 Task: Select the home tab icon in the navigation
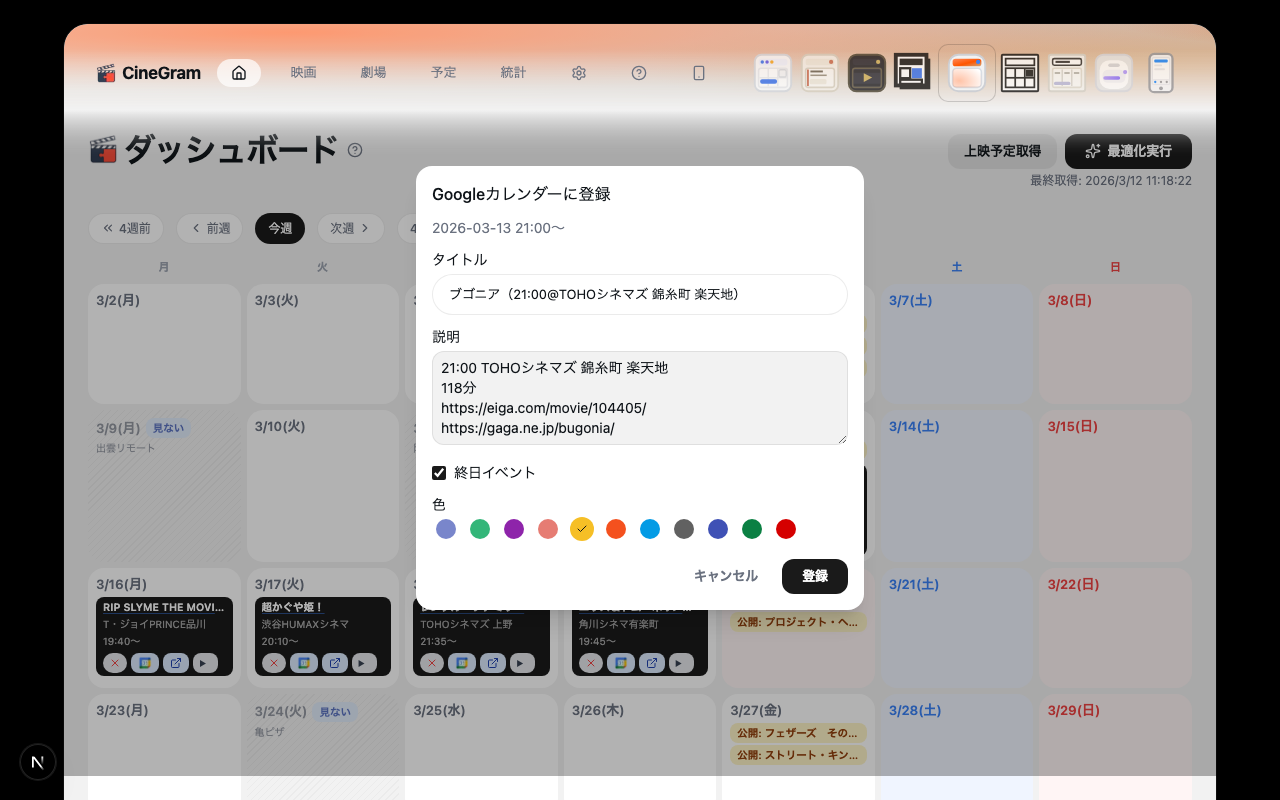(238, 72)
